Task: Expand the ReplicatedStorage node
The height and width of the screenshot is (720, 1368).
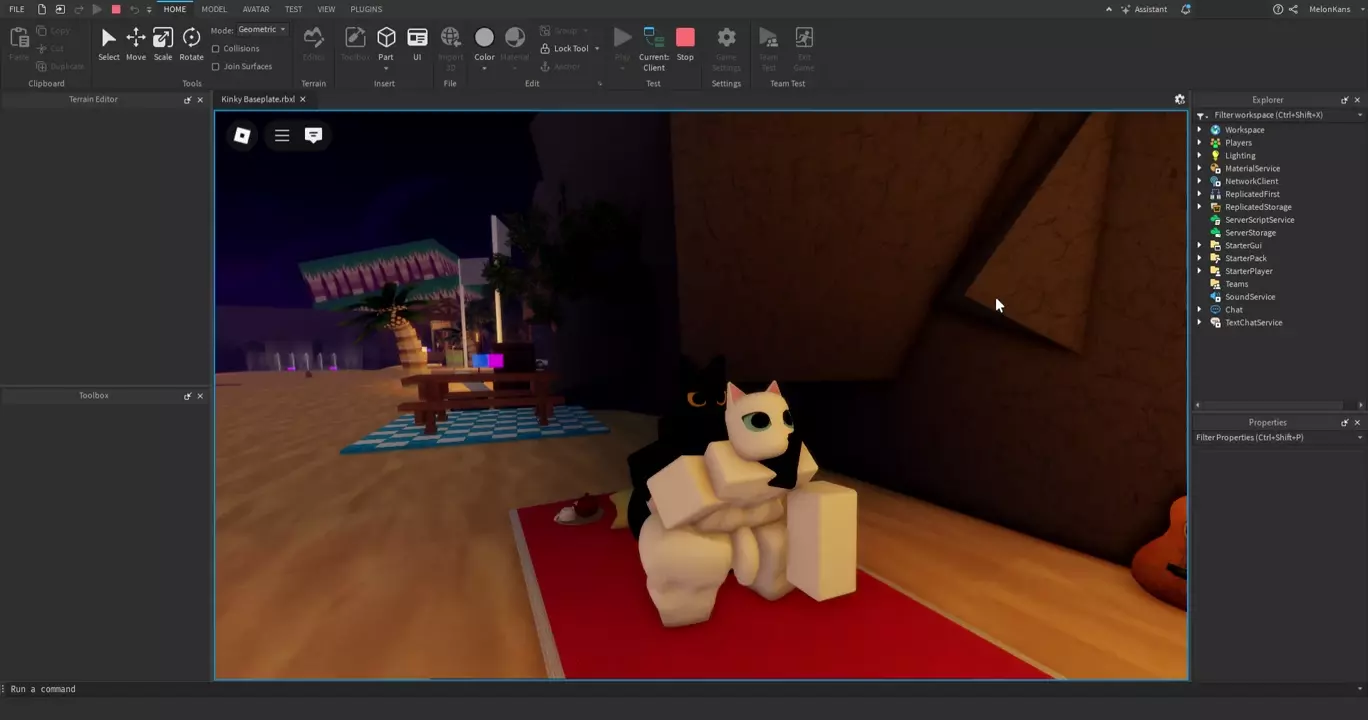Action: [x=1200, y=207]
